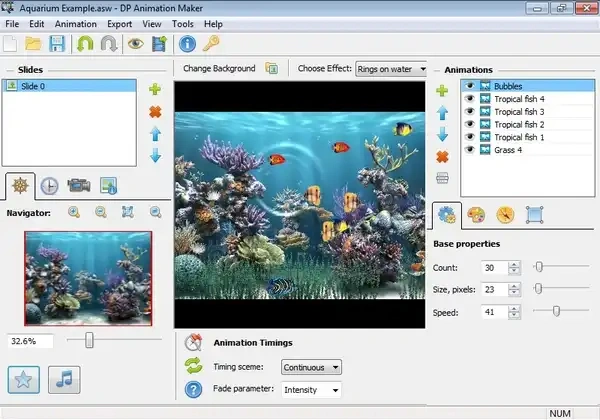This screenshot has height=420, width=600.
Task: Click the Navigator preview thumbnail
Action: click(88, 277)
